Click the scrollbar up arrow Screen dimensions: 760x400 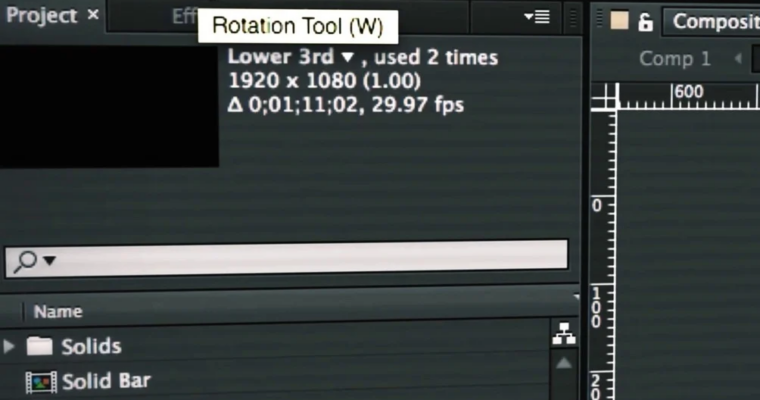tap(564, 364)
